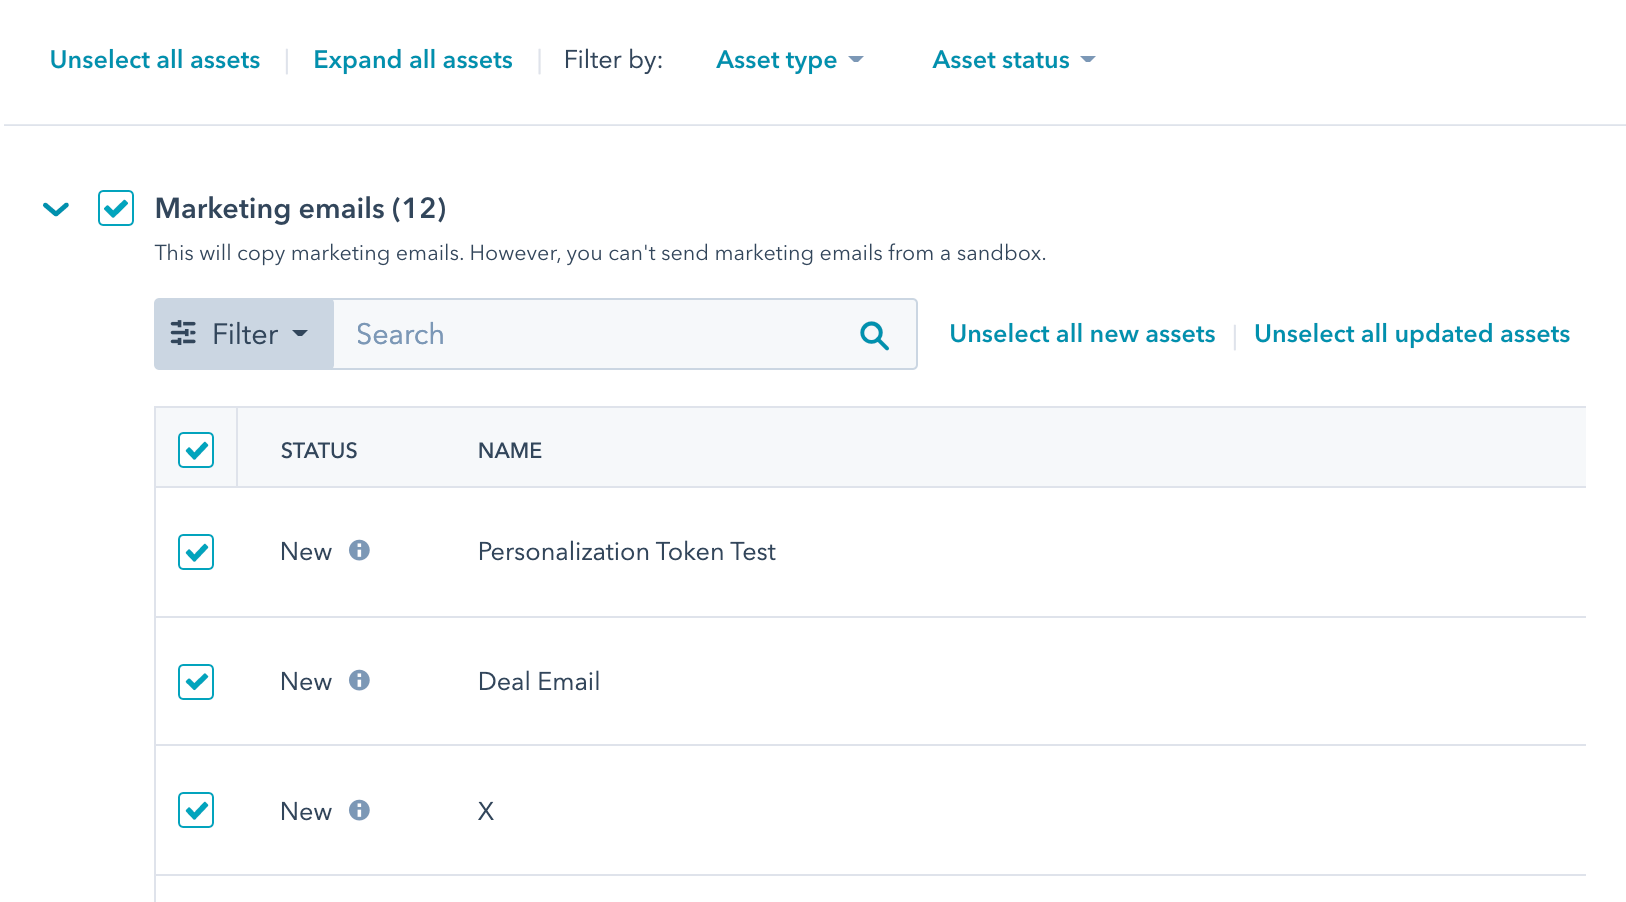
Task: Click the email named X
Action: pyautogui.click(x=486, y=811)
